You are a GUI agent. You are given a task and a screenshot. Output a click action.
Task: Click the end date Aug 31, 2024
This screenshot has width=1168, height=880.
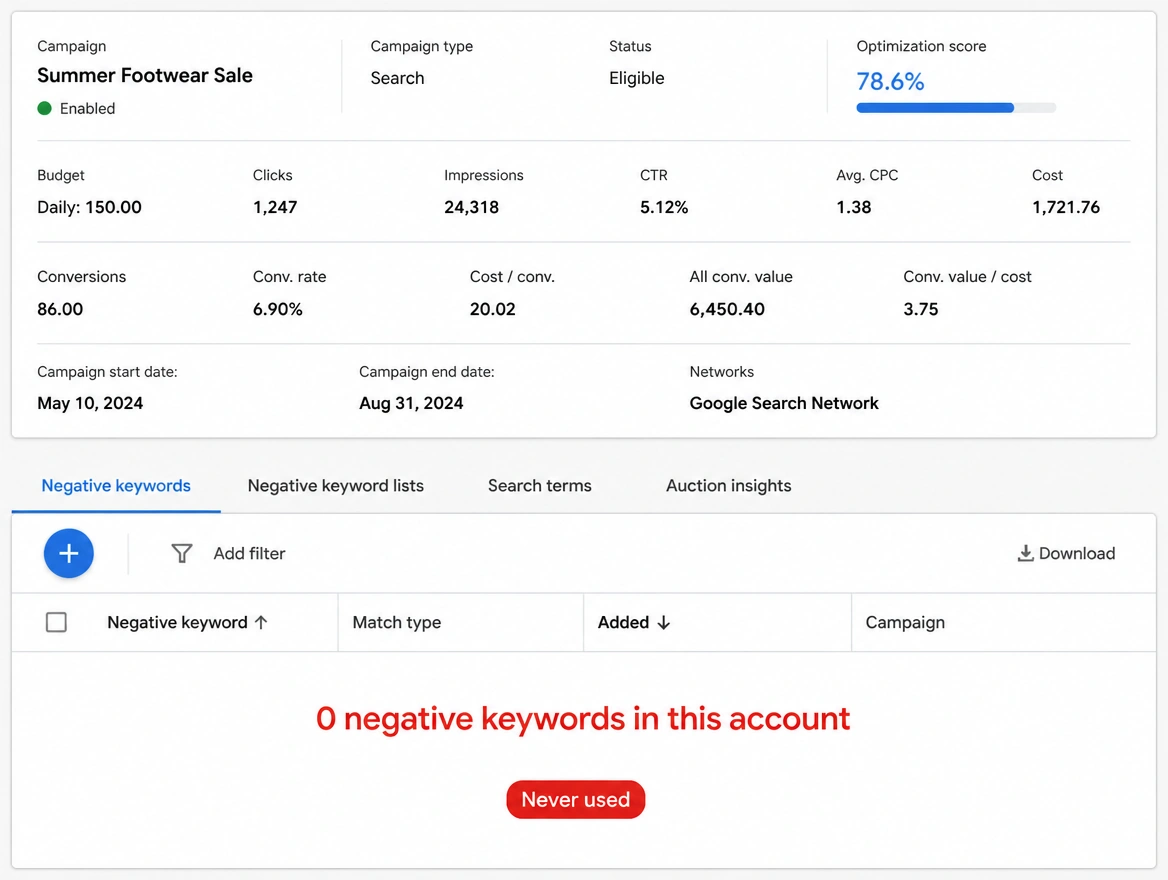click(x=411, y=403)
